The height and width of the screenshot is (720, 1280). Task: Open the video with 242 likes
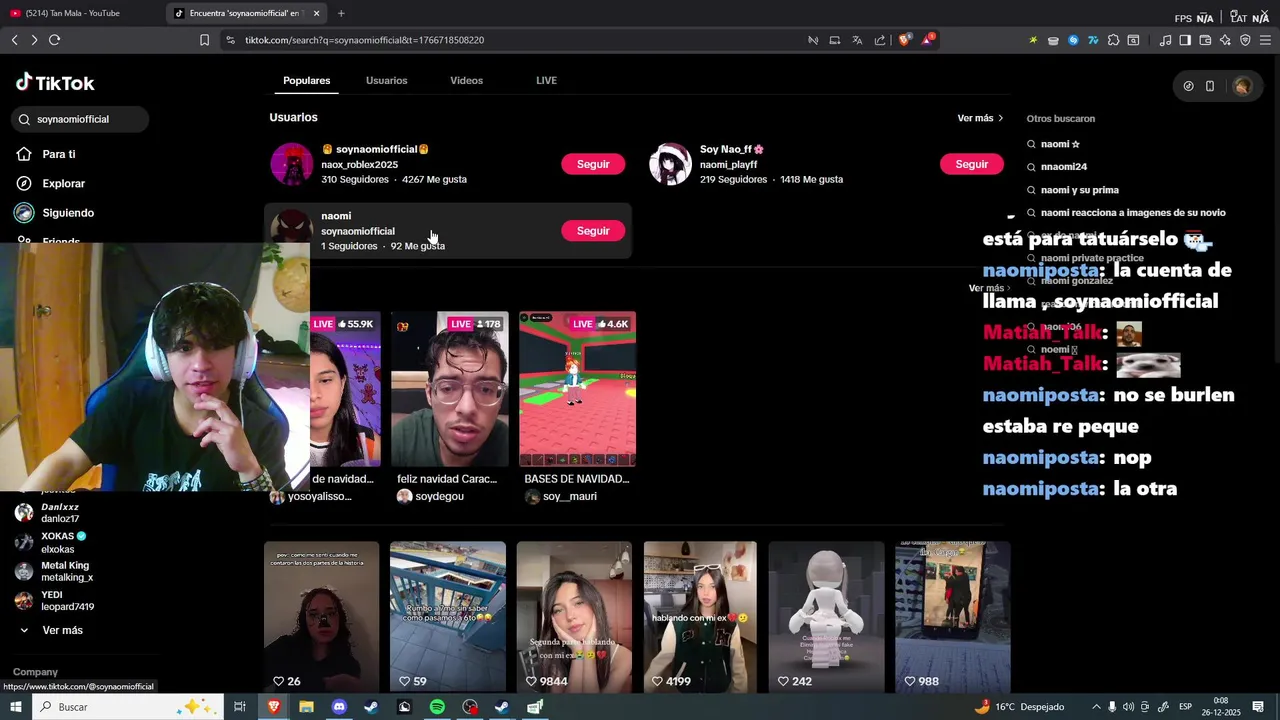point(826,617)
